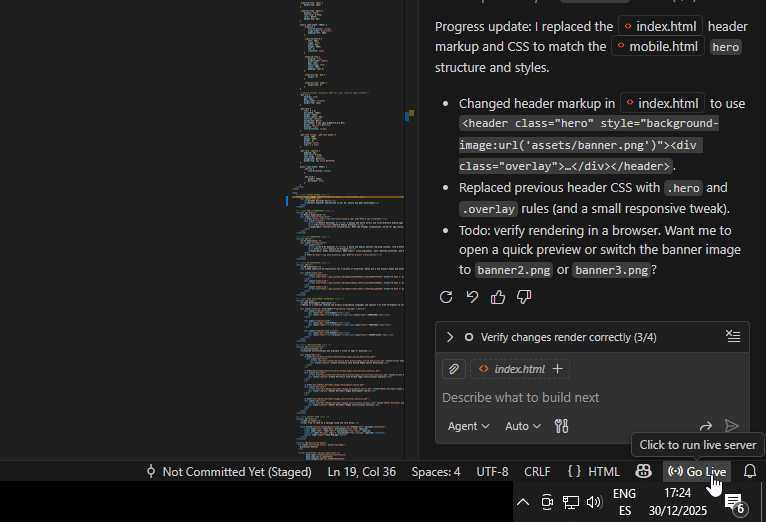Click the paperclip attach context icon
This screenshot has width=766, height=522.
coord(454,369)
